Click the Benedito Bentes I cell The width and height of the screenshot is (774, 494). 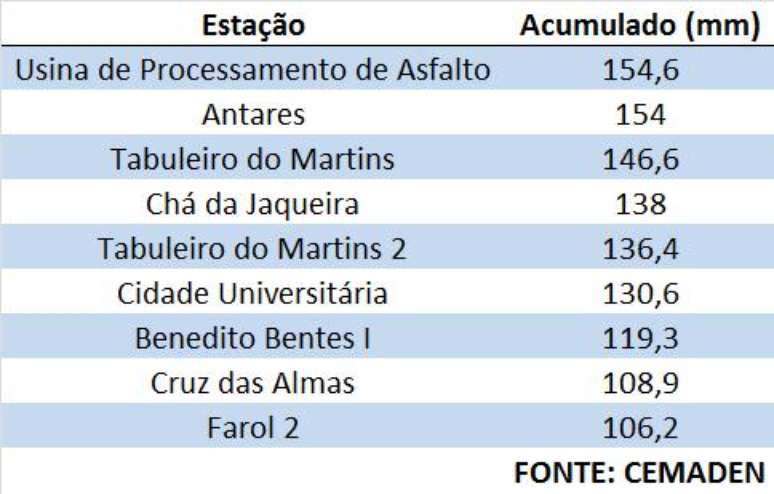(253, 338)
